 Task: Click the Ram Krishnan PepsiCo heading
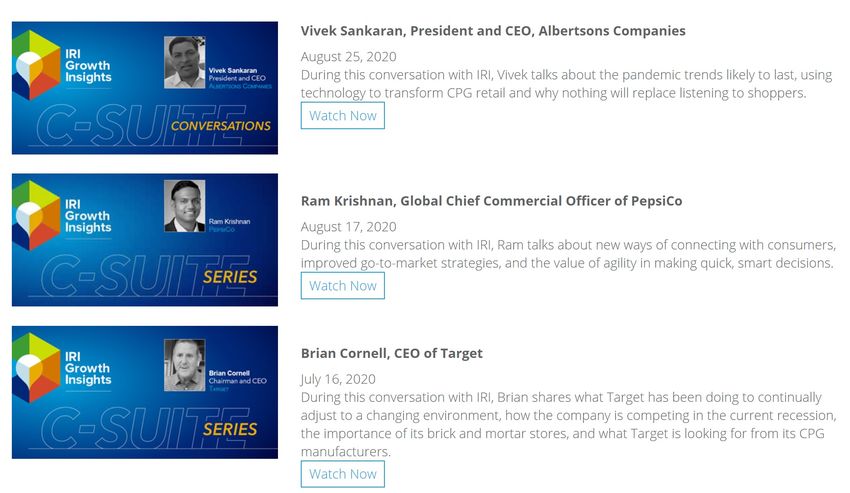point(491,201)
